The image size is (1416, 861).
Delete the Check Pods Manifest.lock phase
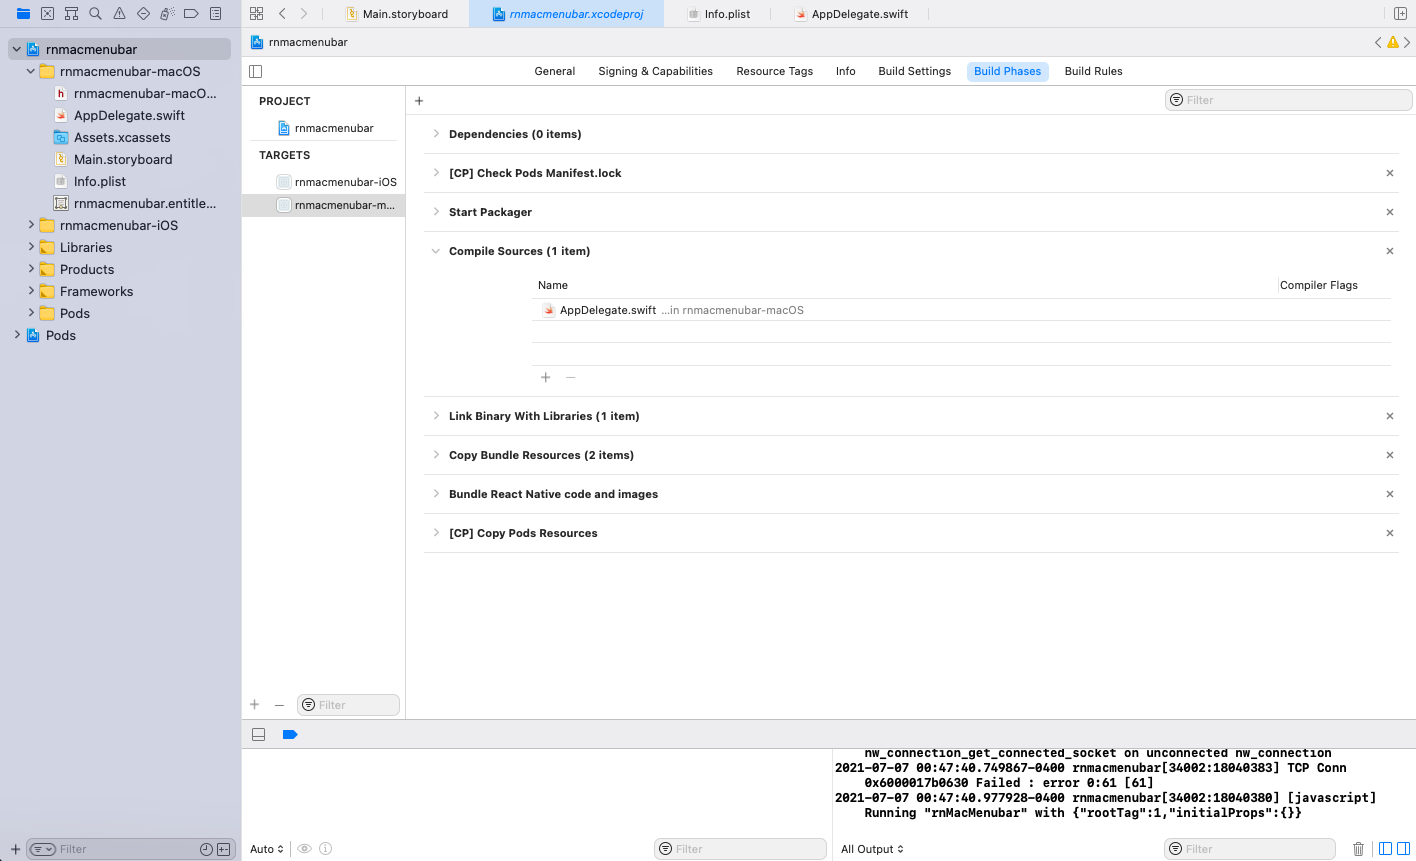click(1390, 173)
